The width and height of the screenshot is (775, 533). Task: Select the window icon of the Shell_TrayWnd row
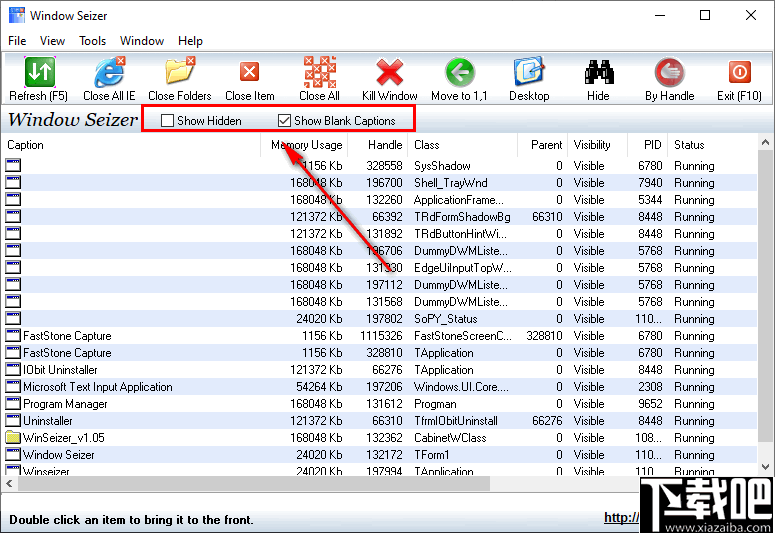coord(13,182)
